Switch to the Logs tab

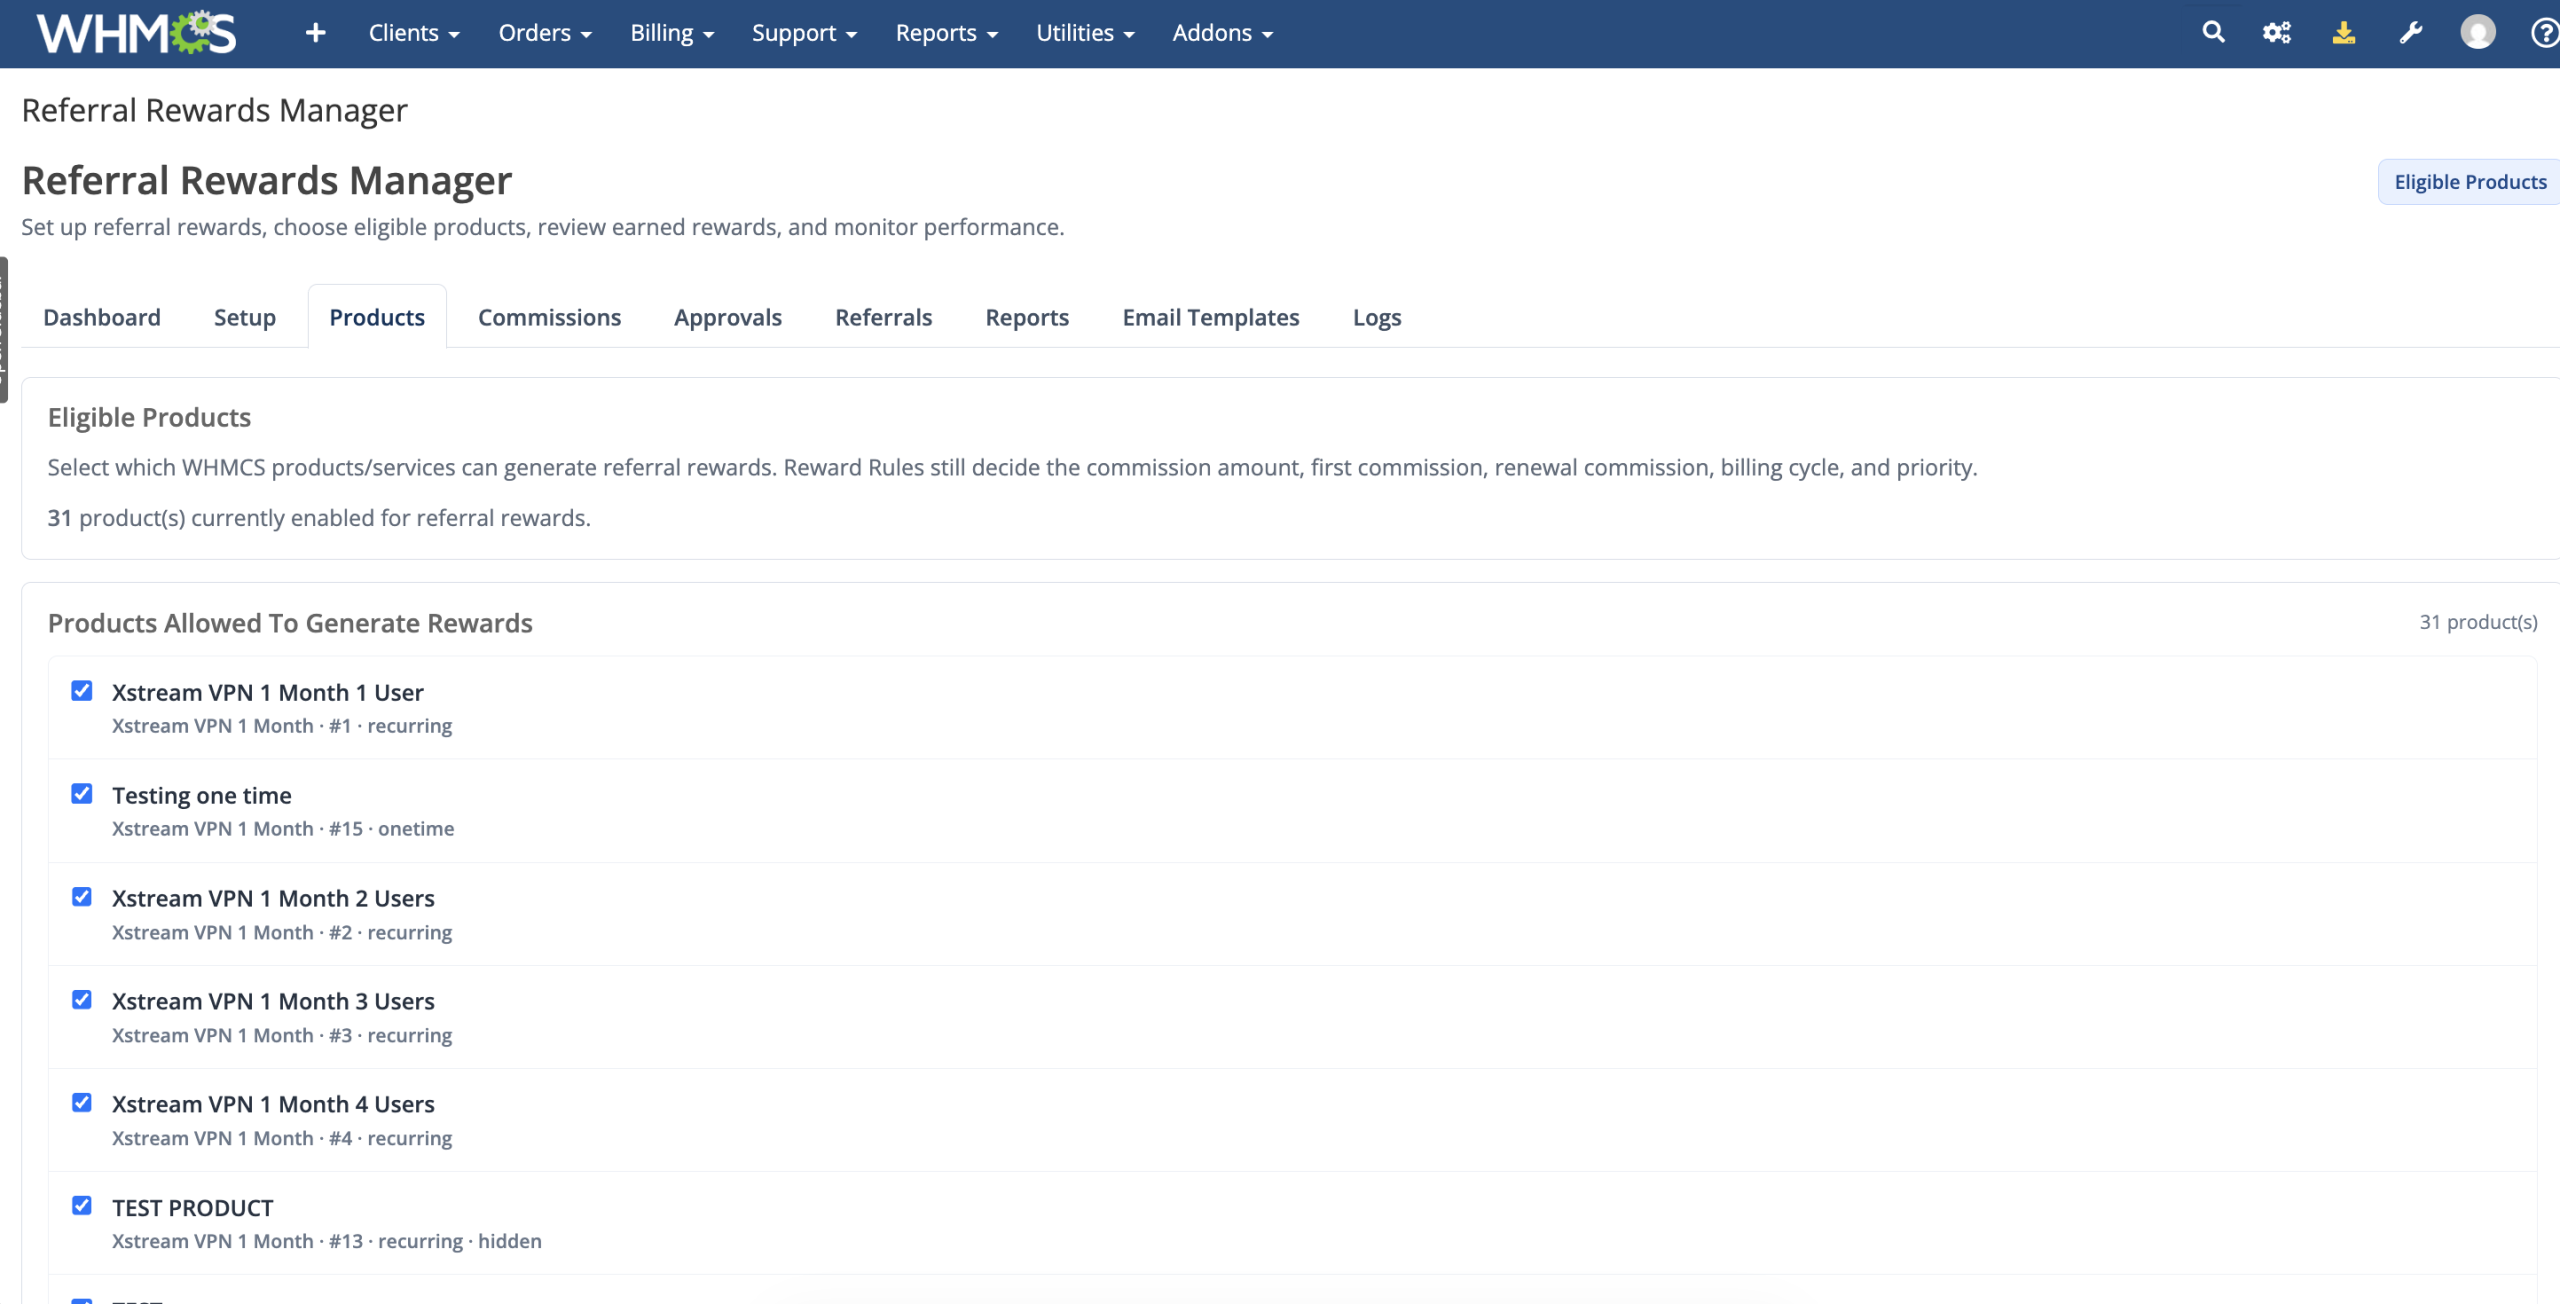pos(1377,317)
